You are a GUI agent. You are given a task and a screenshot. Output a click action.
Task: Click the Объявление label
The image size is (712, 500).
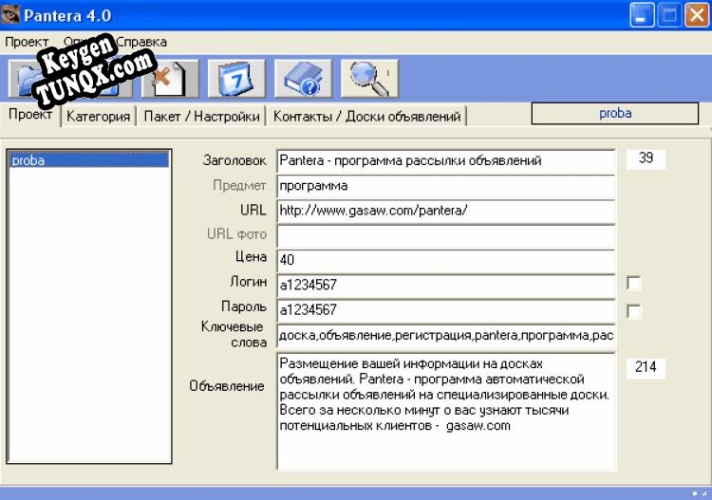click(x=227, y=386)
